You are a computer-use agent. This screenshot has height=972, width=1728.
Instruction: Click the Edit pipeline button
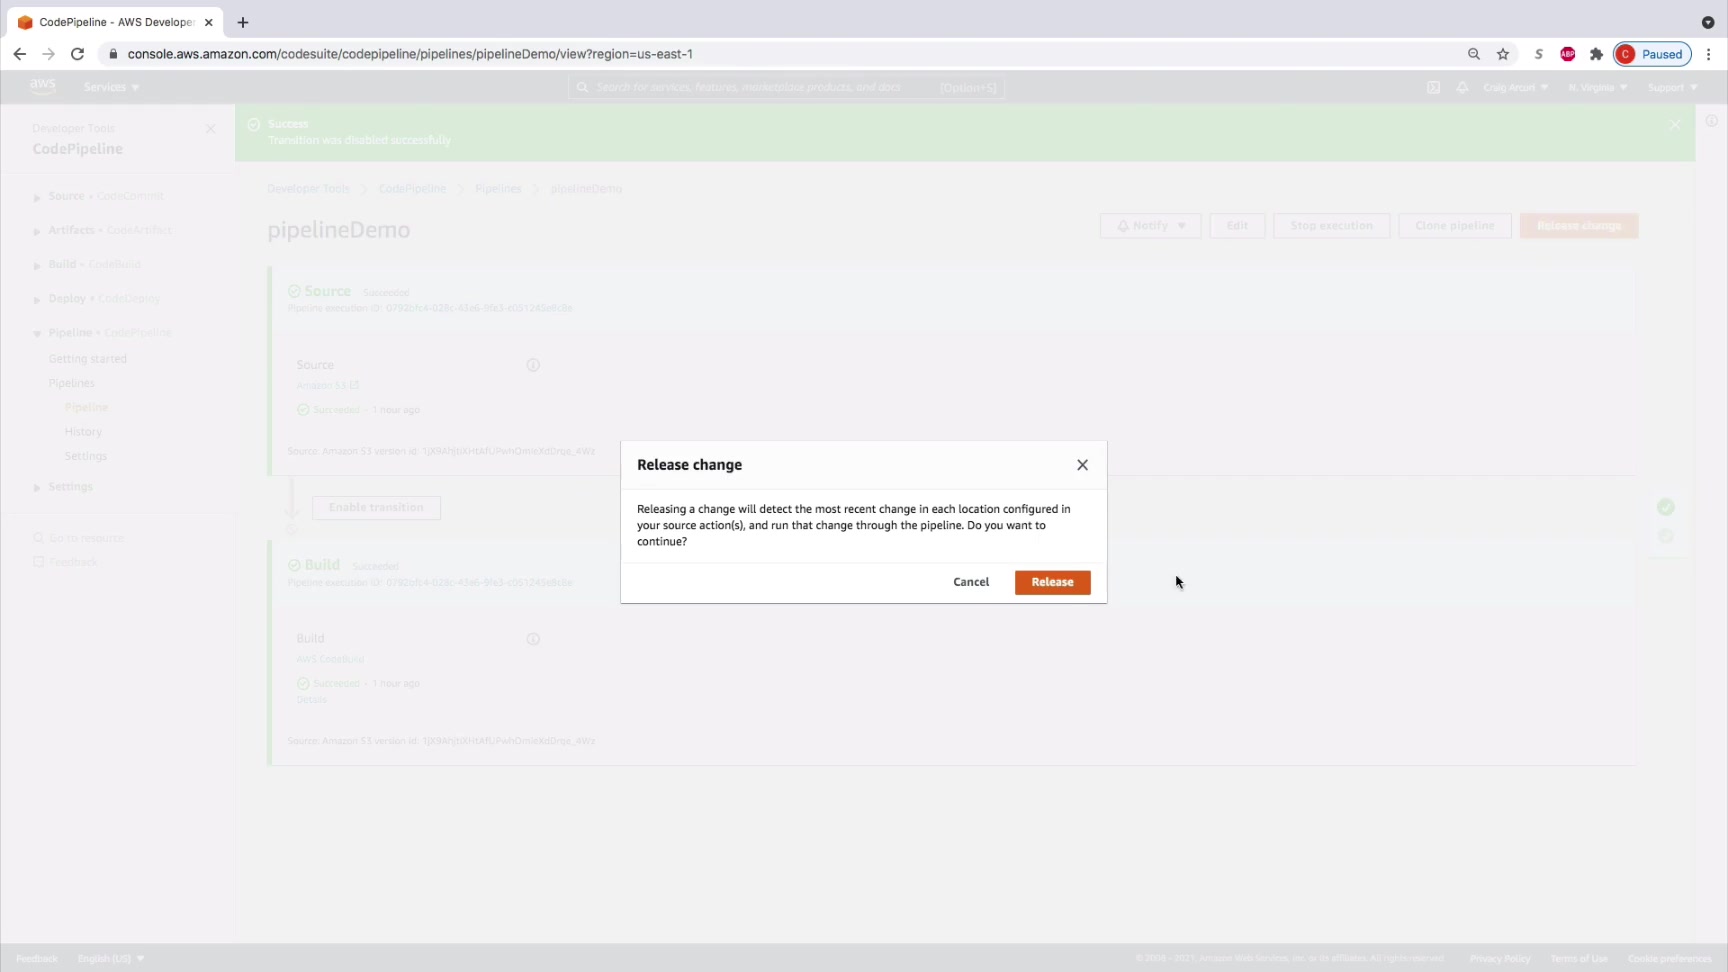(x=1237, y=226)
